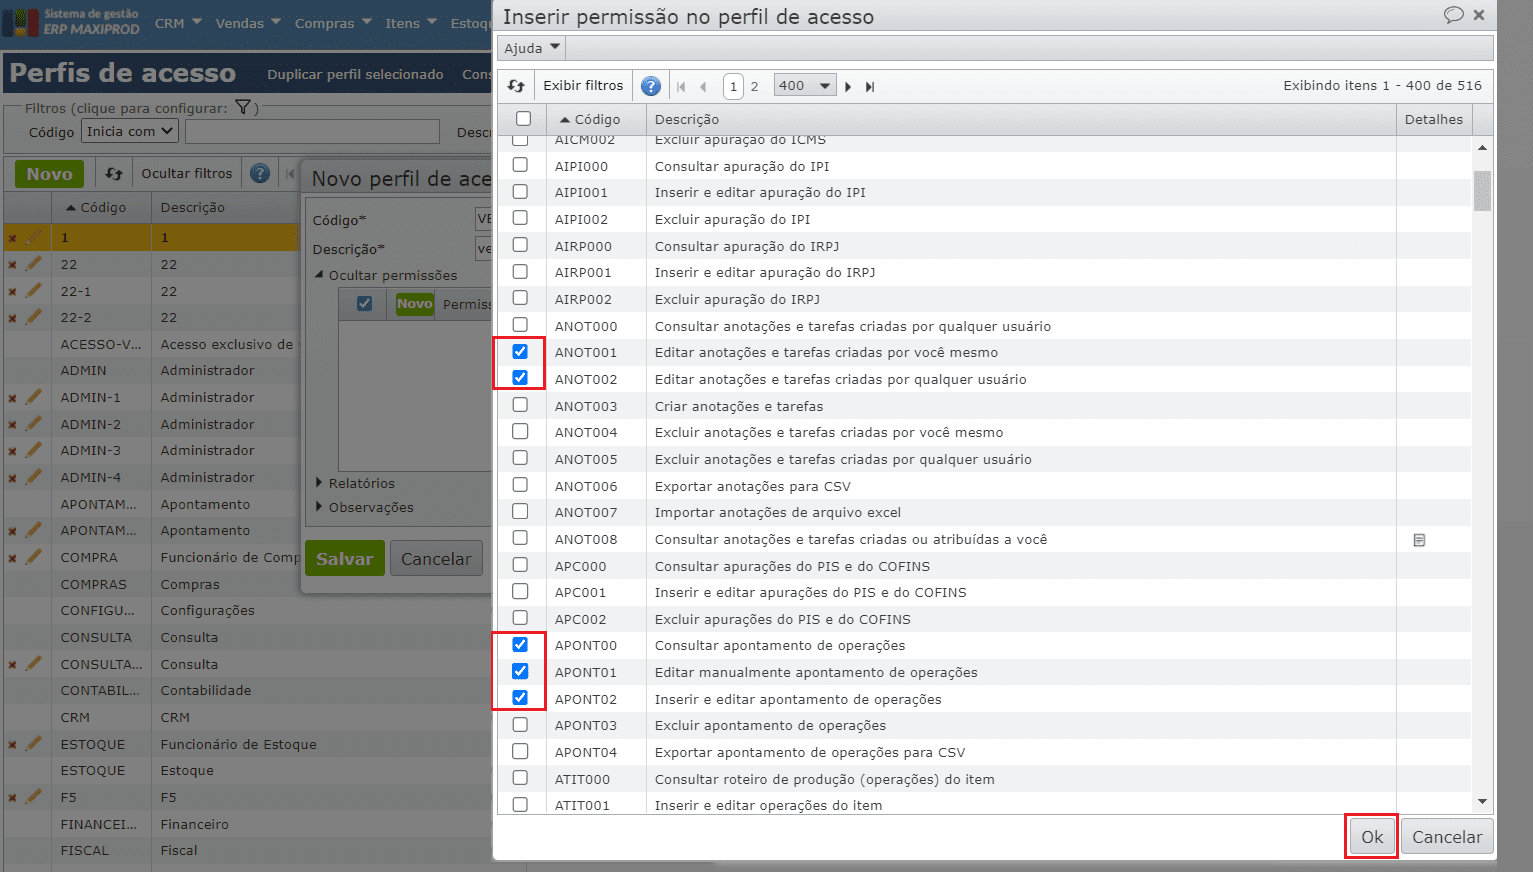This screenshot has width=1533, height=872.
Task: Open the help icon beside Ocultar filtros
Action: (260, 173)
